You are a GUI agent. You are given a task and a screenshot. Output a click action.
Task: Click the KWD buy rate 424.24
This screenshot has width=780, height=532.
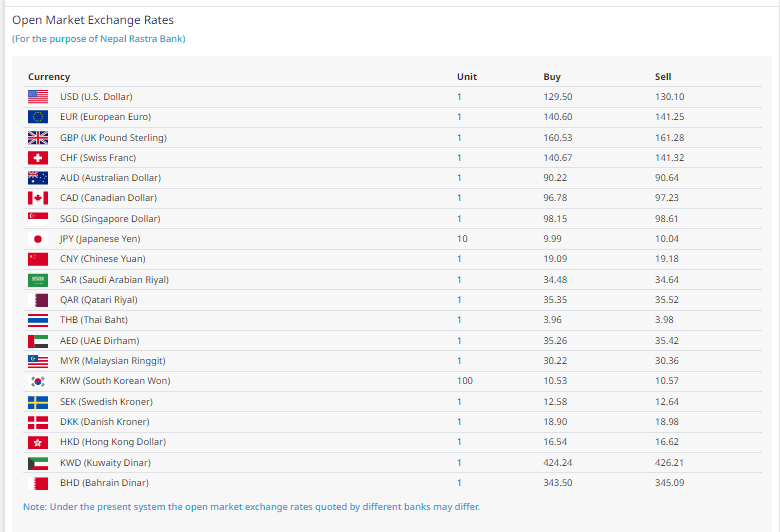558,463
